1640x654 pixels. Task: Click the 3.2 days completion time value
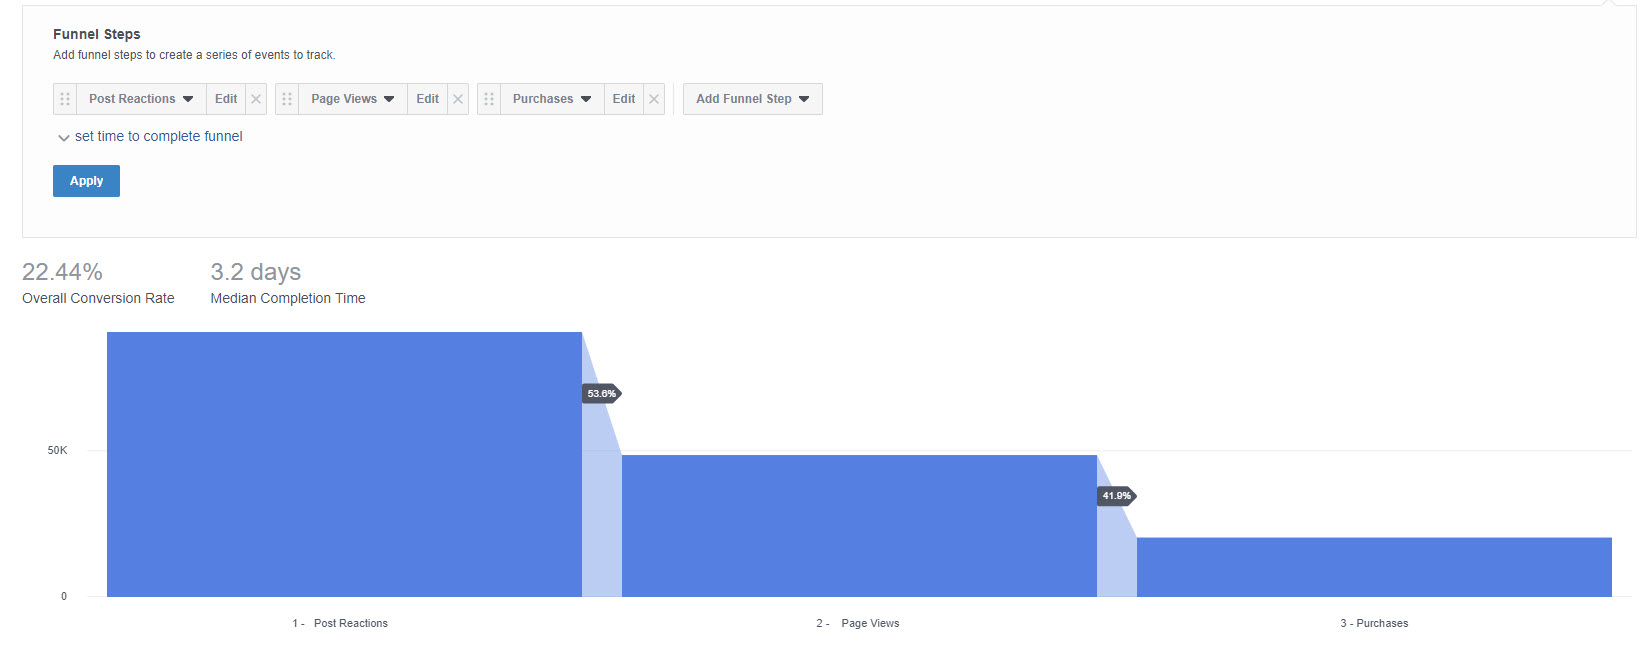coord(255,272)
